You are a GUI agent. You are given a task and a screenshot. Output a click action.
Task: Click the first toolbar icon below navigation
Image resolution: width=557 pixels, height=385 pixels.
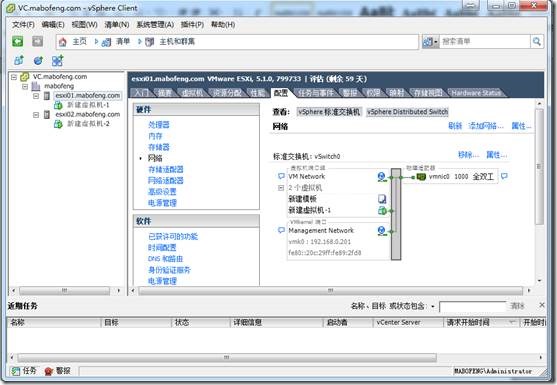click(19, 61)
